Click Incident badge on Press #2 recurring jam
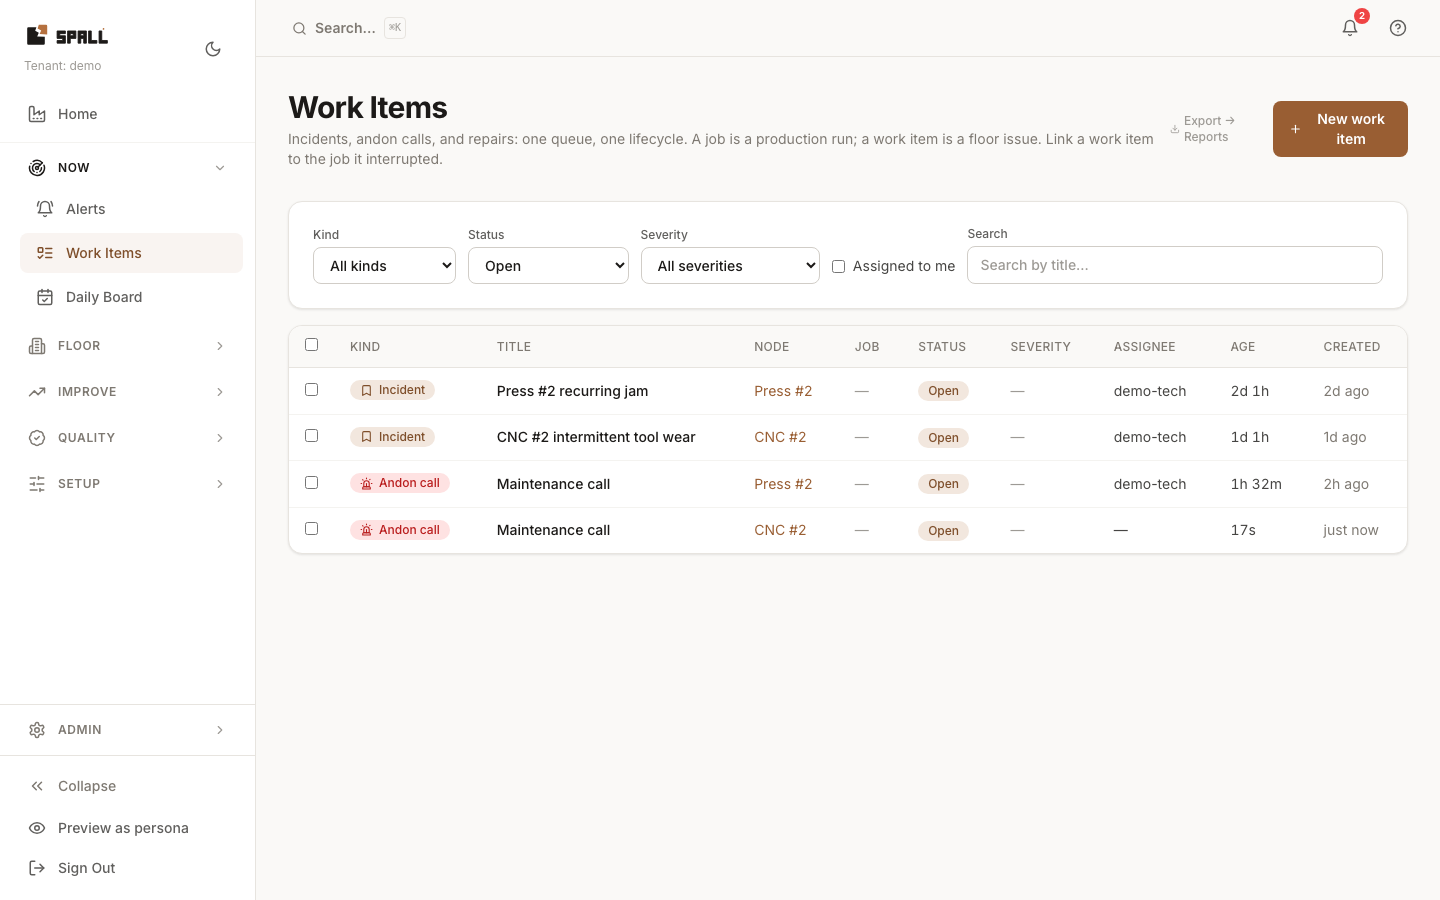 tap(392, 390)
